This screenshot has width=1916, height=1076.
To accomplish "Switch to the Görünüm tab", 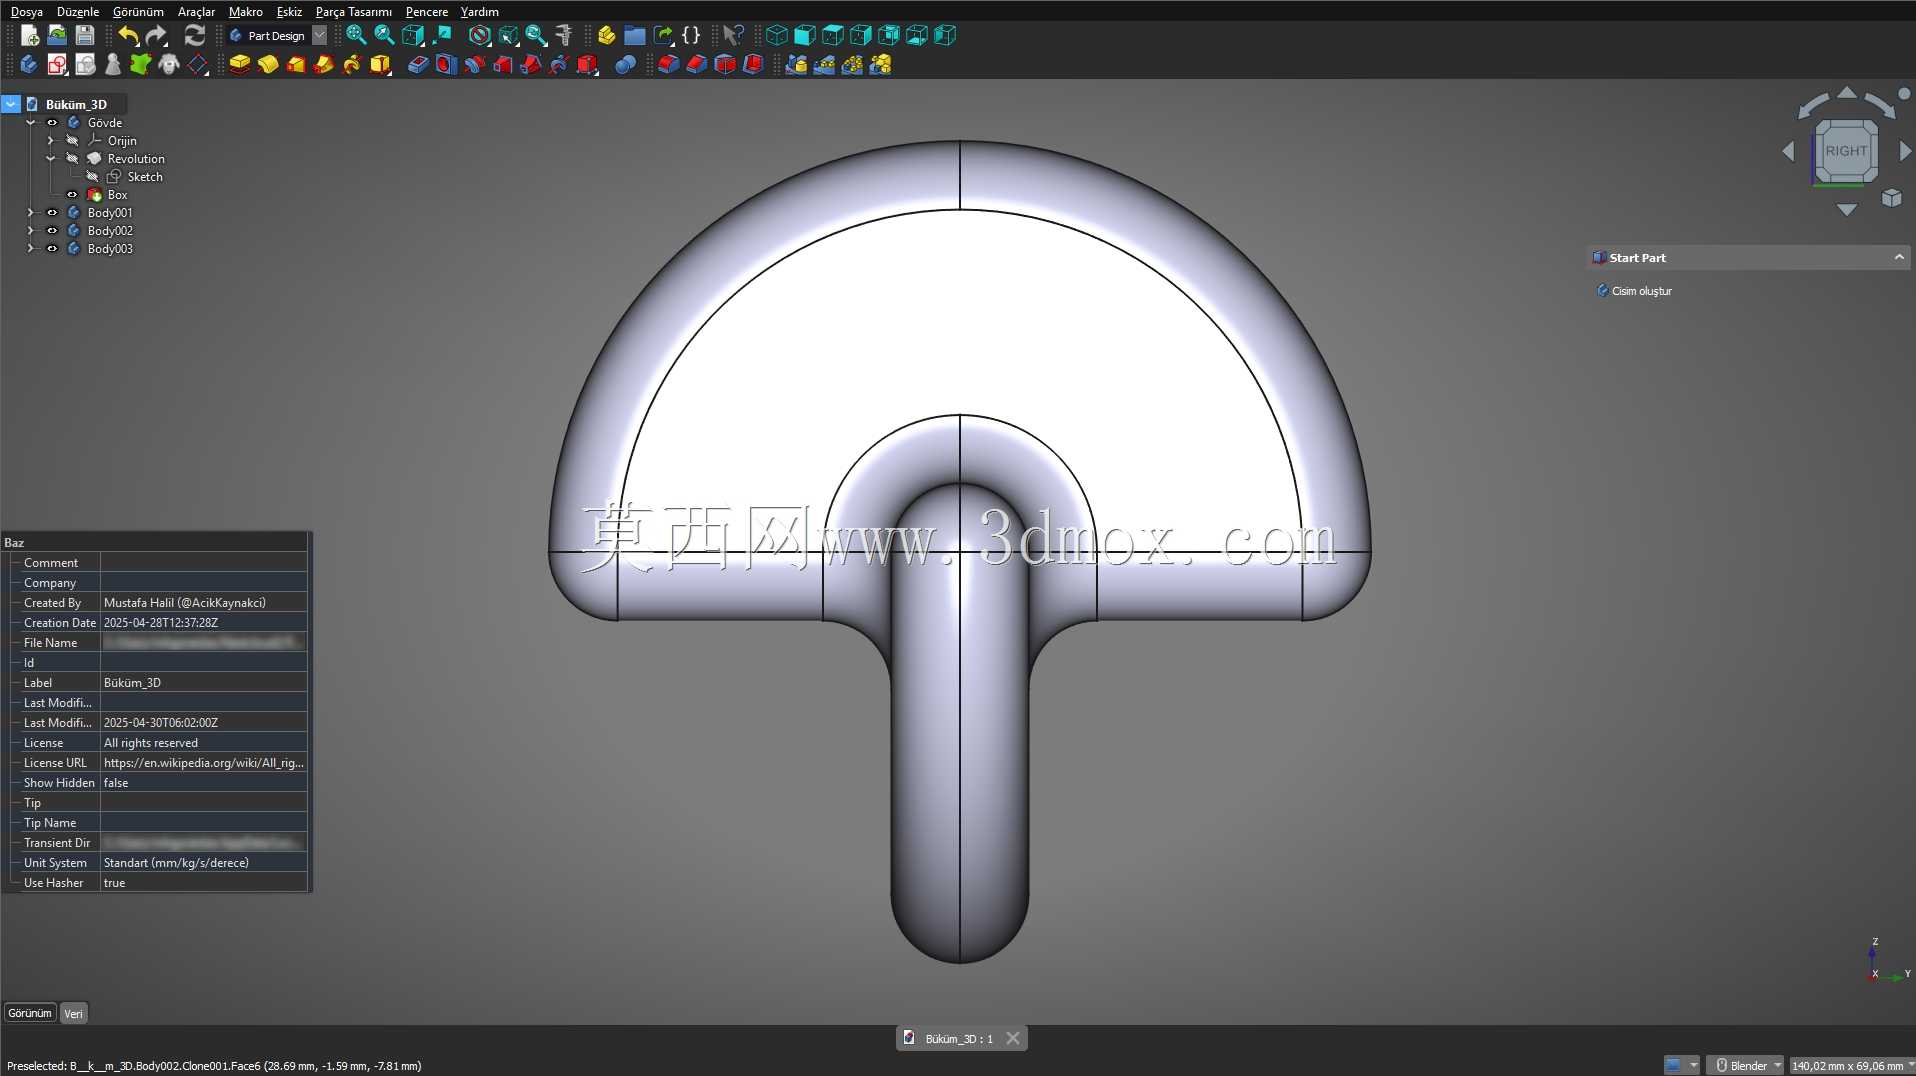I will (x=30, y=1013).
